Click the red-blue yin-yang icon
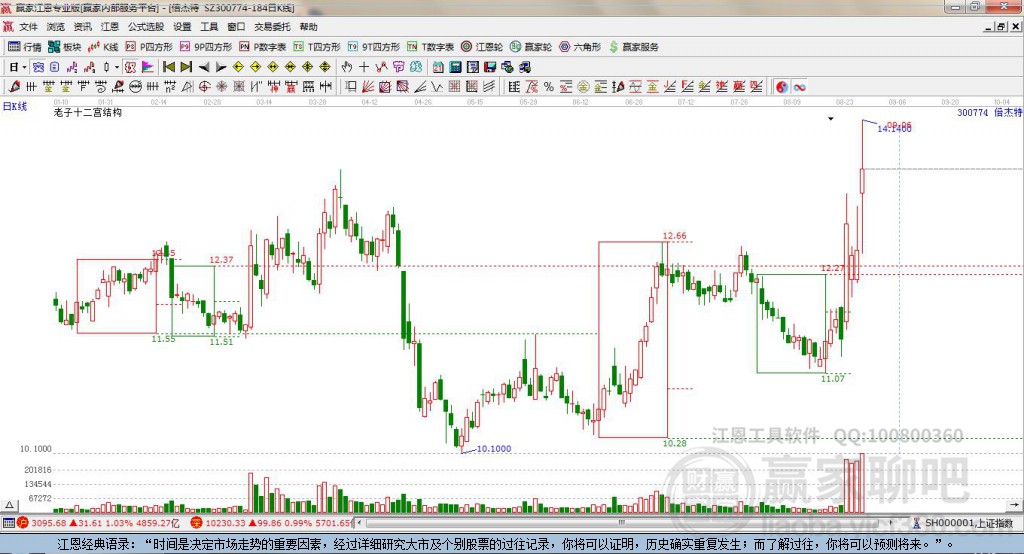Image resolution: width=1024 pixels, height=554 pixels. tap(781, 86)
